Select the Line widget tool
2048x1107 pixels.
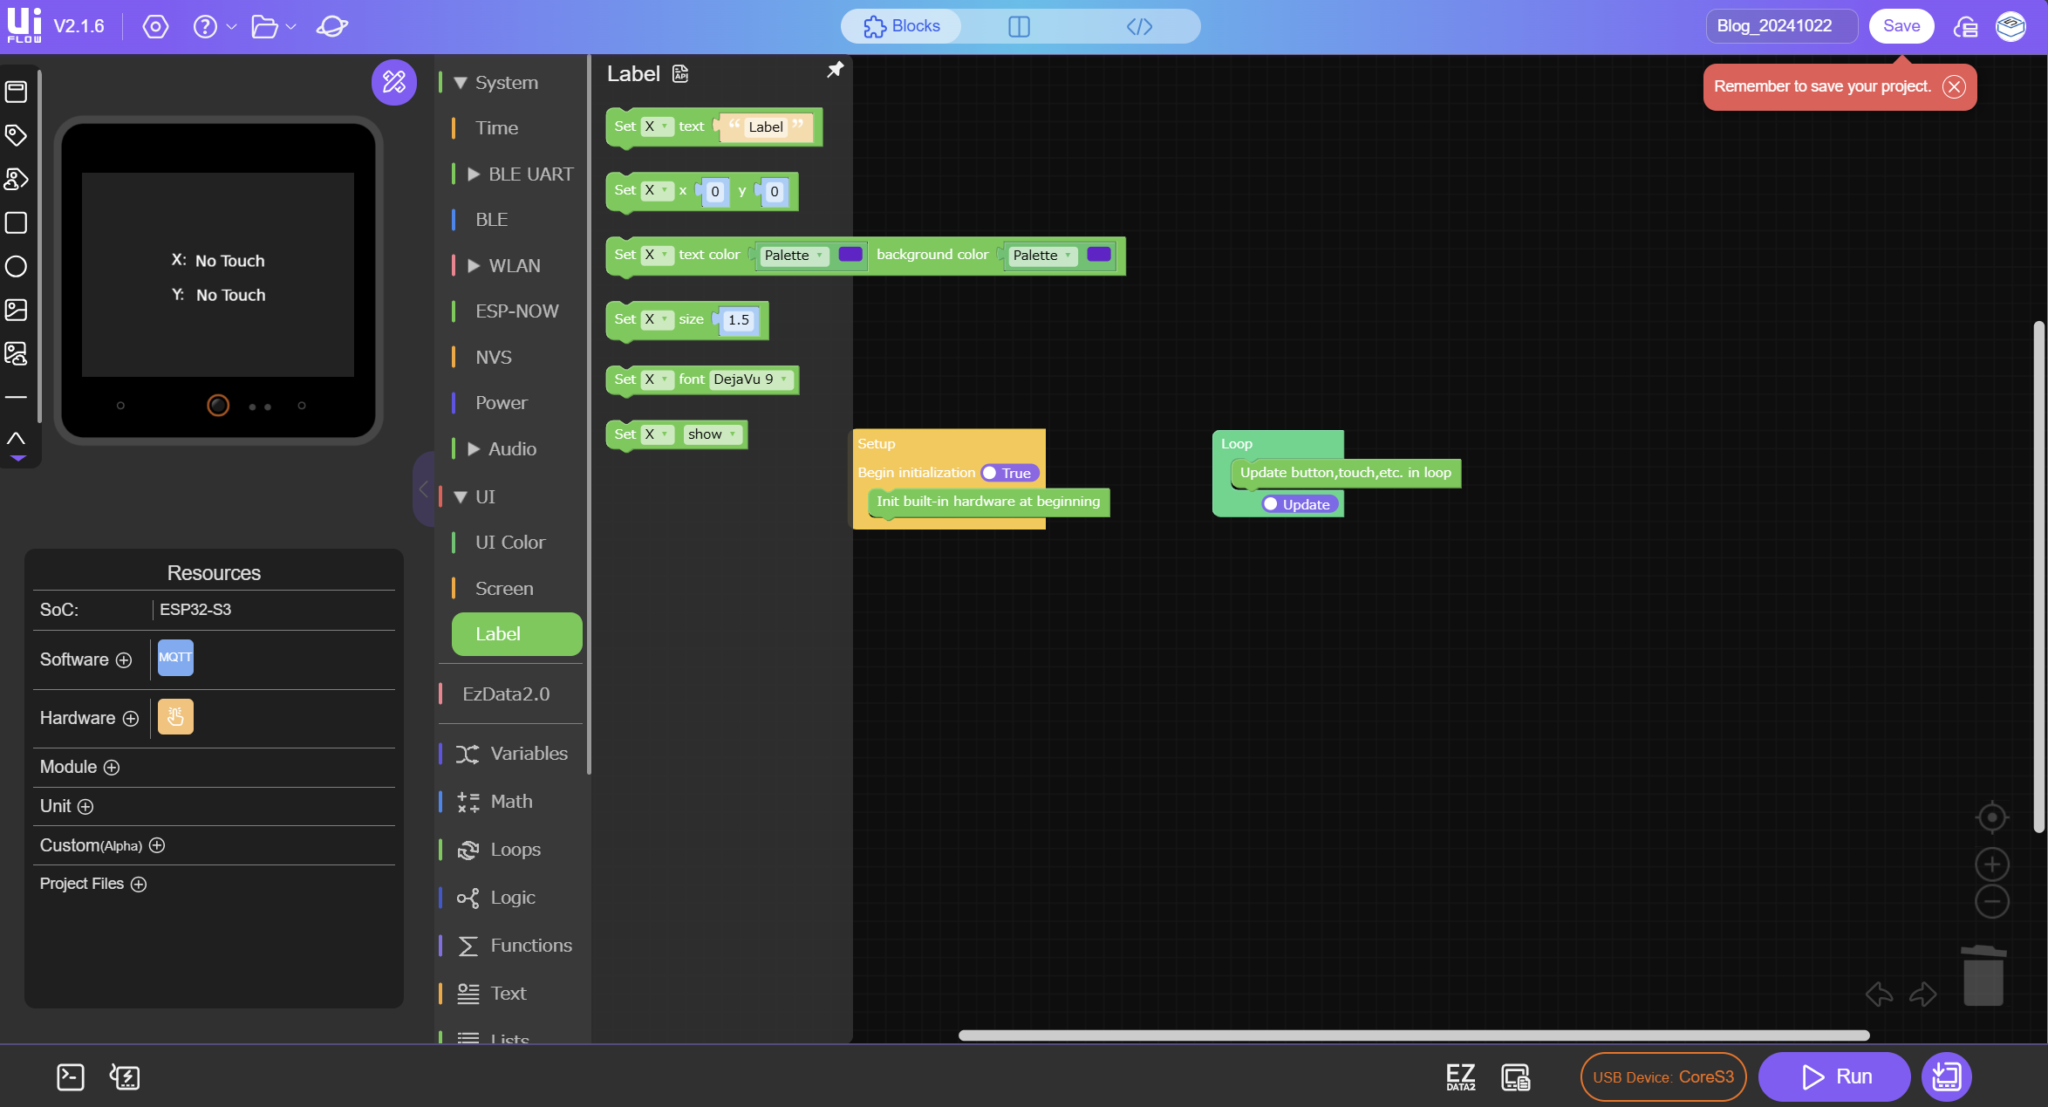pos(16,397)
